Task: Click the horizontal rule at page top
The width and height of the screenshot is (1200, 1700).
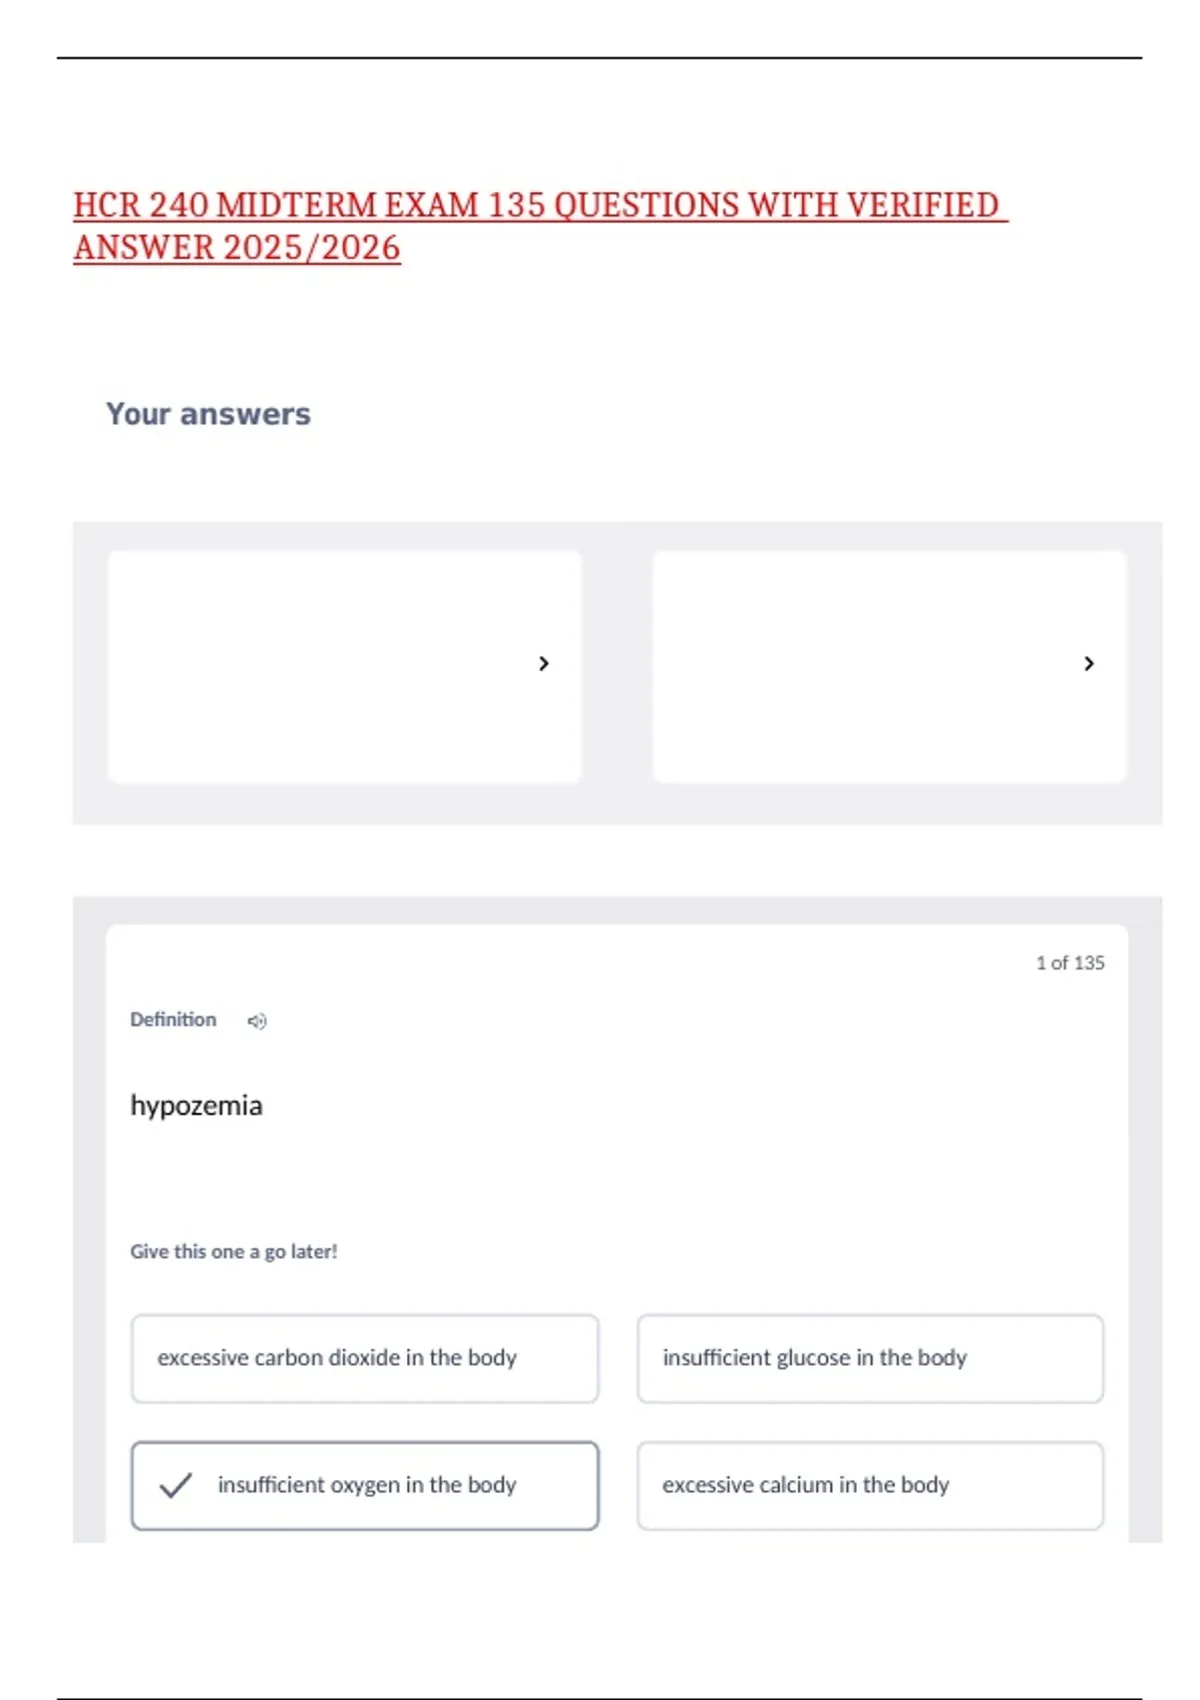Action: coord(599,58)
